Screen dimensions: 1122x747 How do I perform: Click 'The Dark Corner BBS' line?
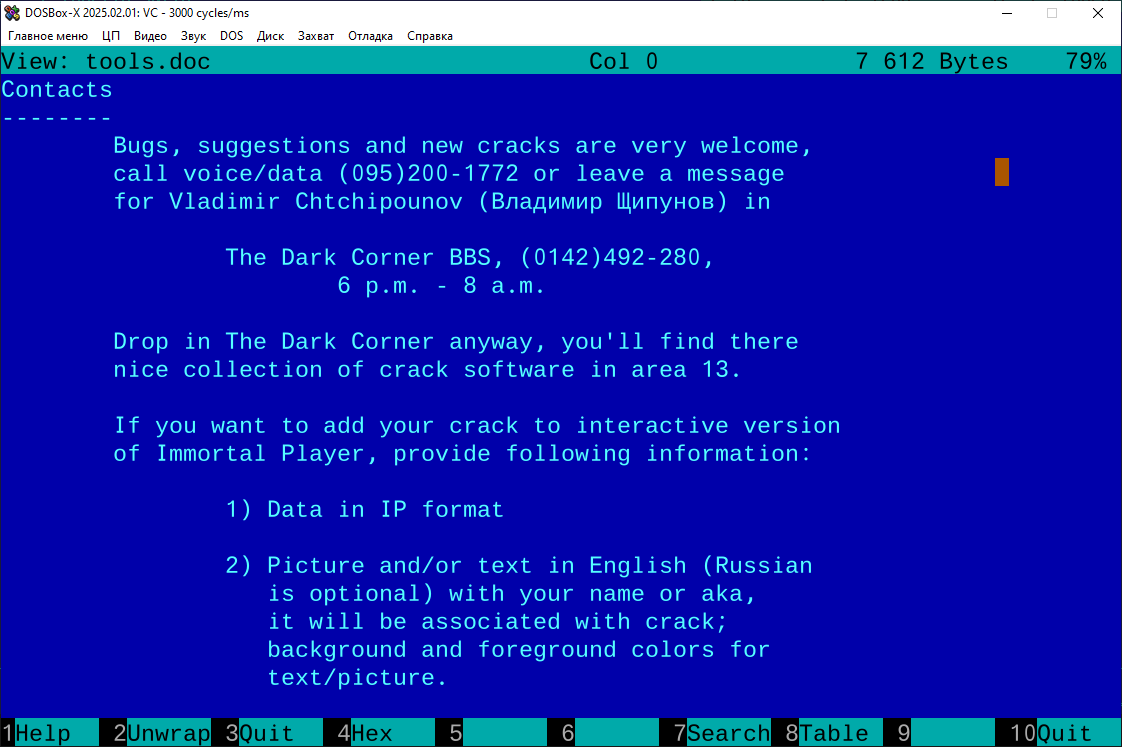pyautogui.click(x=470, y=258)
